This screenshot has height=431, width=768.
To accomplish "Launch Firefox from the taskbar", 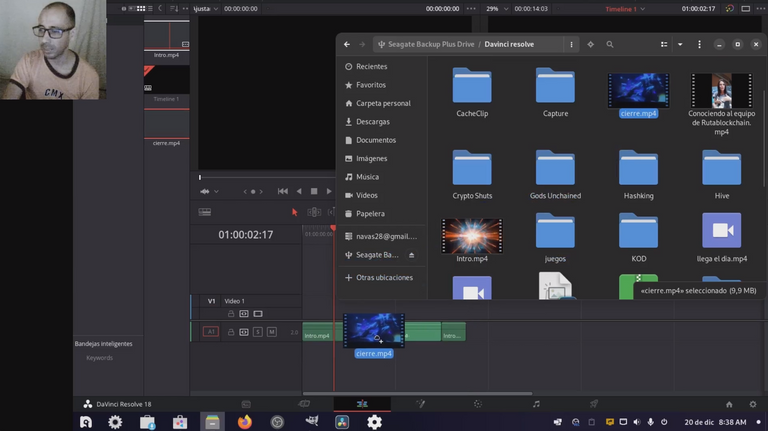I will 244,422.
